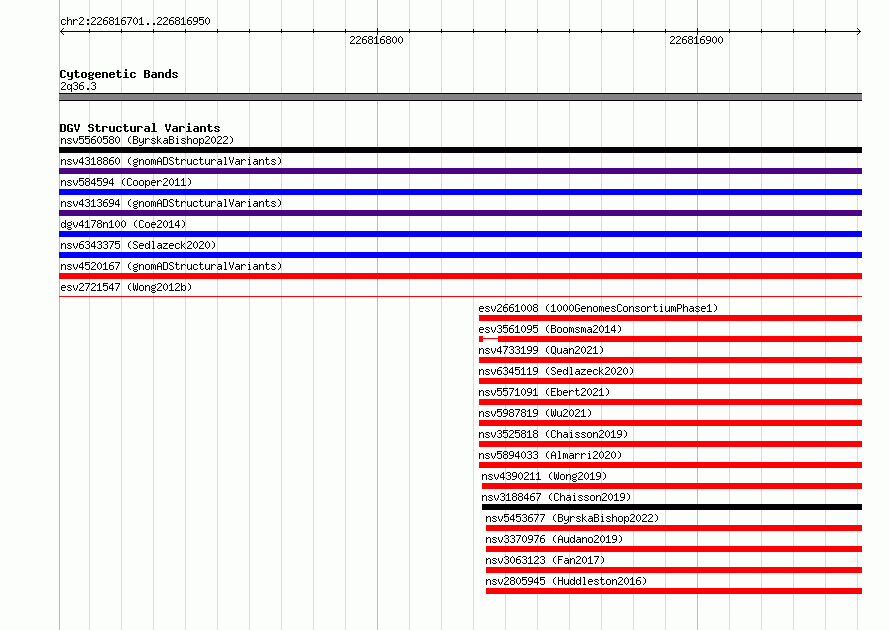Open nsv3188467 (Chaisson2019) variant label

556,497
